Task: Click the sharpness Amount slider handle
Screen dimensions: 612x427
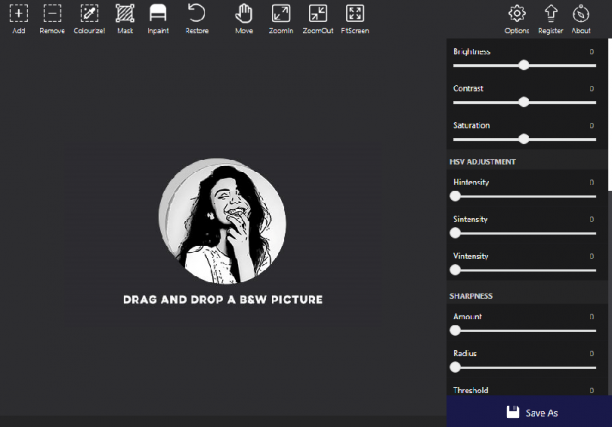Action: [455, 330]
